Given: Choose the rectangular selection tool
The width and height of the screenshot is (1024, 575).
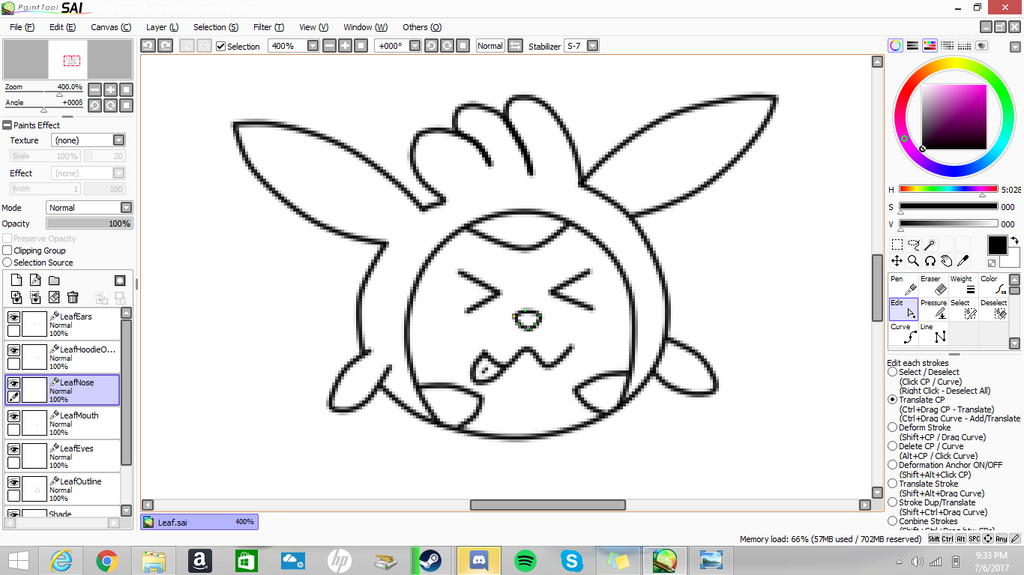Looking at the screenshot, I should tap(897, 244).
